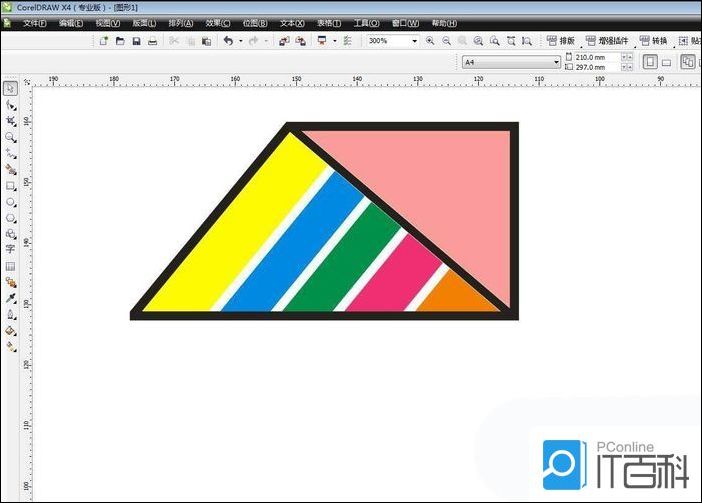The height and width of the screenshot is (503, 702).
Task: Select the Rectangle tool
Action: click(11, 186)
